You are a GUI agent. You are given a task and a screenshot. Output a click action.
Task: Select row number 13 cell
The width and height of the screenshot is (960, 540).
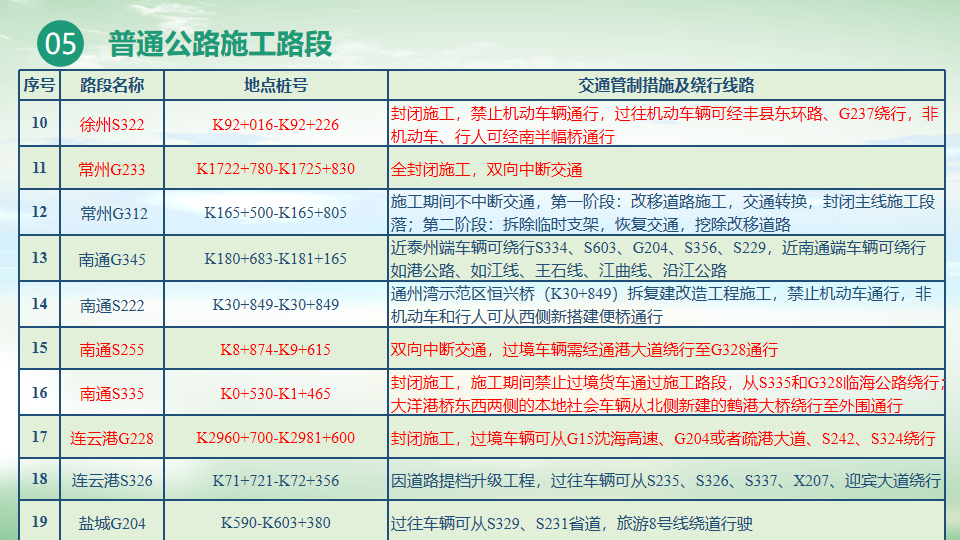tap(40, 258)
